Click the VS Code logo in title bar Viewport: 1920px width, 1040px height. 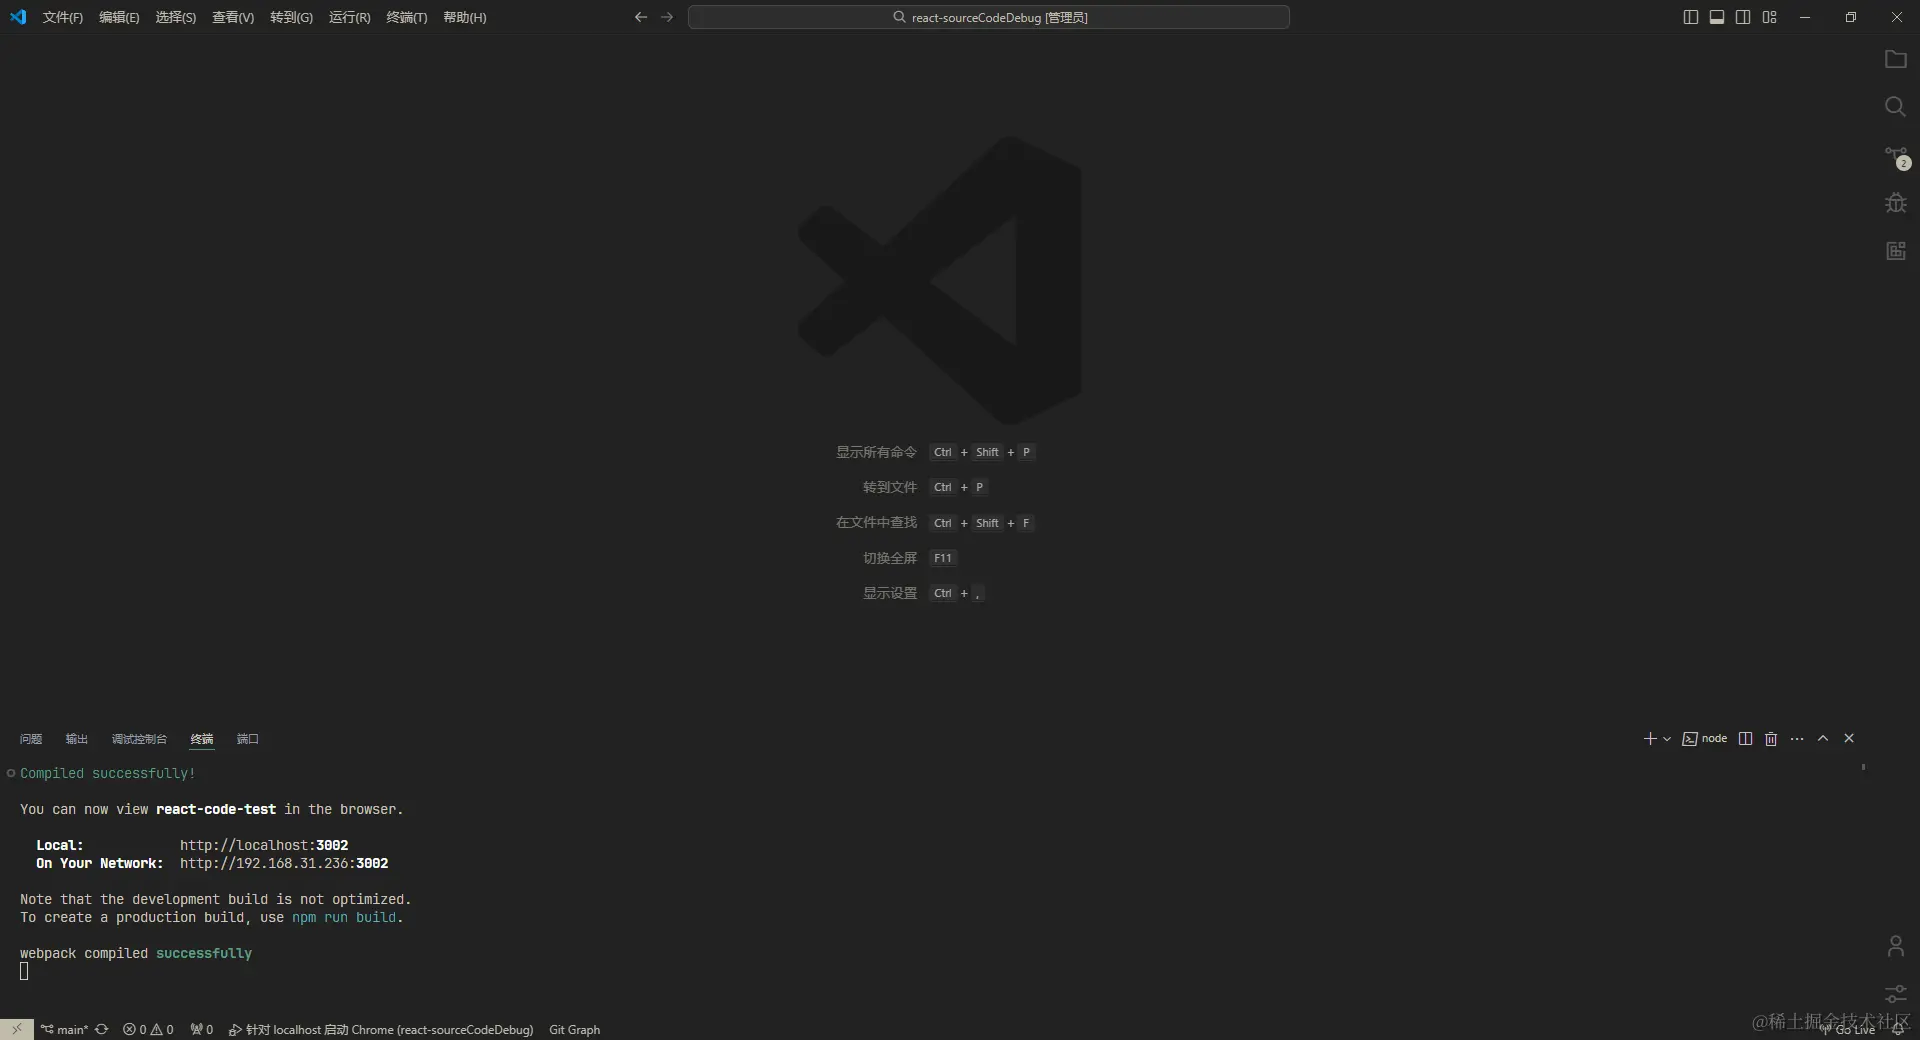18,17
